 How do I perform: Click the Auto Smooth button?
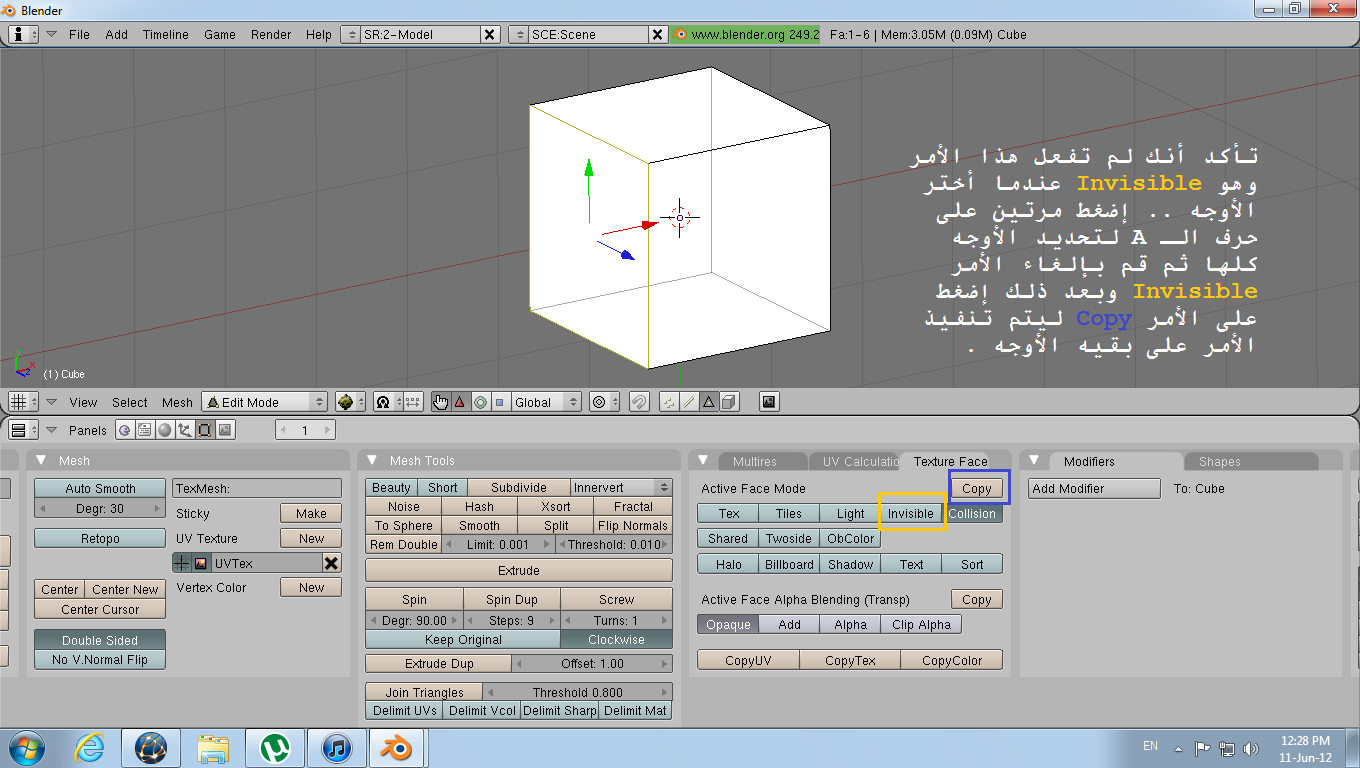point(100,488)
